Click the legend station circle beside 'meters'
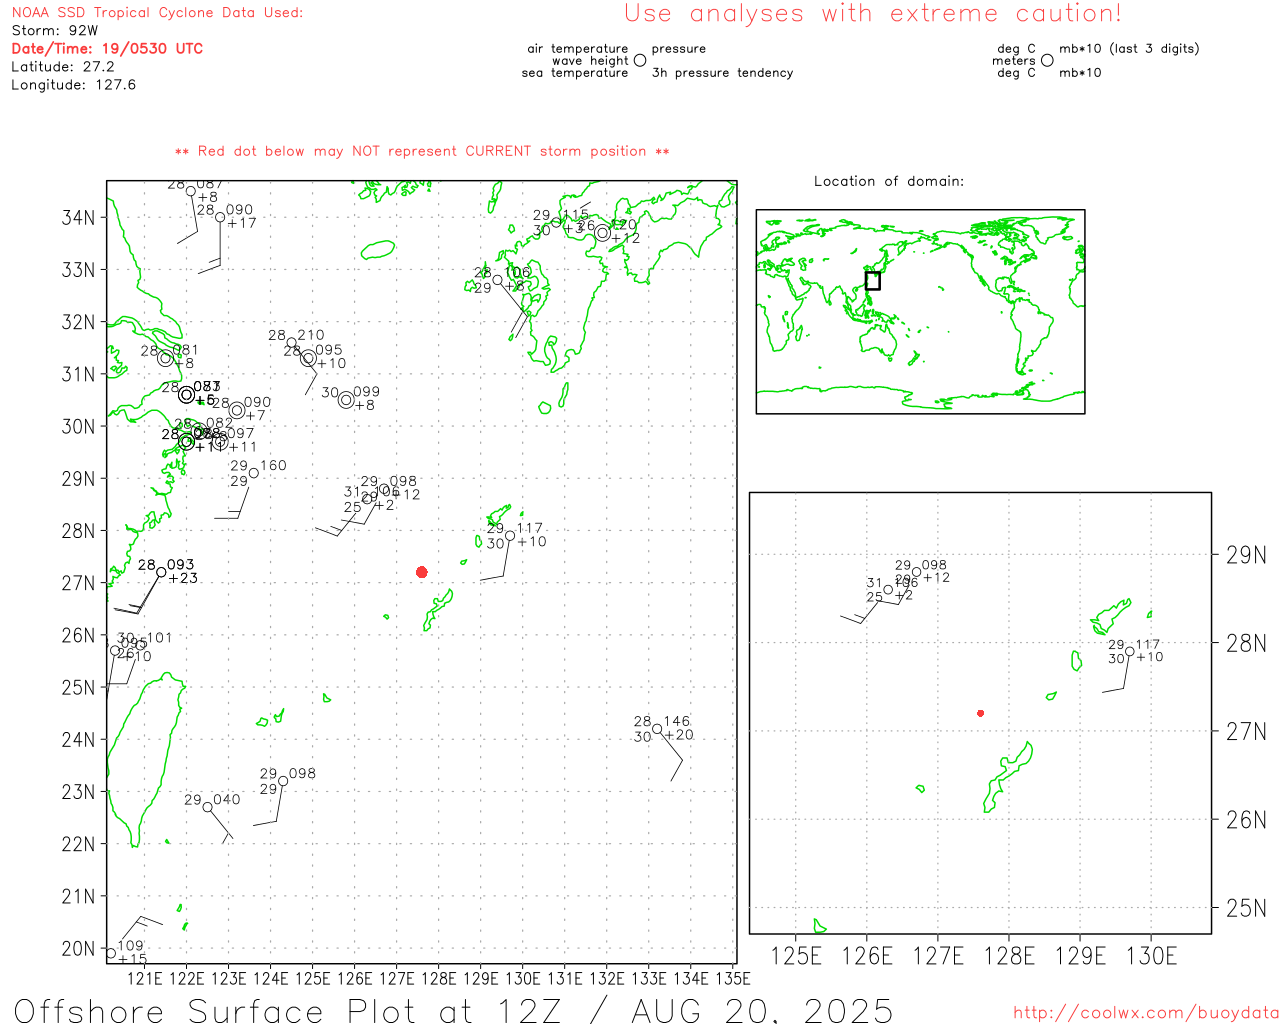 coord(1047,60)
